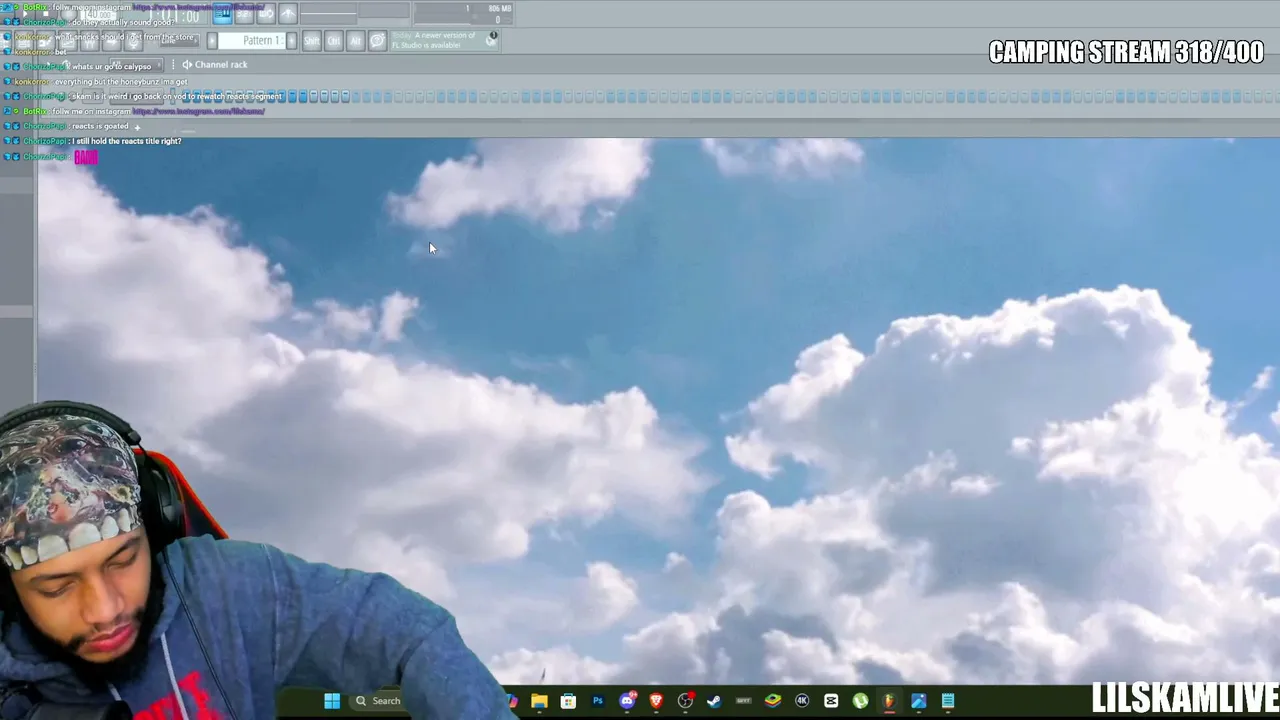
Task: Click the Channel rack title
Action: point(221,65)
